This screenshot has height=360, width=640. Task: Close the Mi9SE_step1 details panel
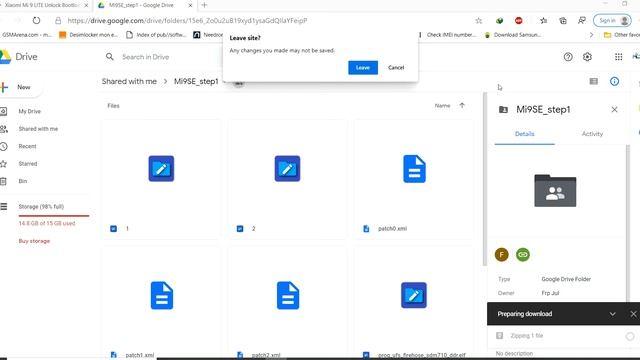[x=614, y=109]
